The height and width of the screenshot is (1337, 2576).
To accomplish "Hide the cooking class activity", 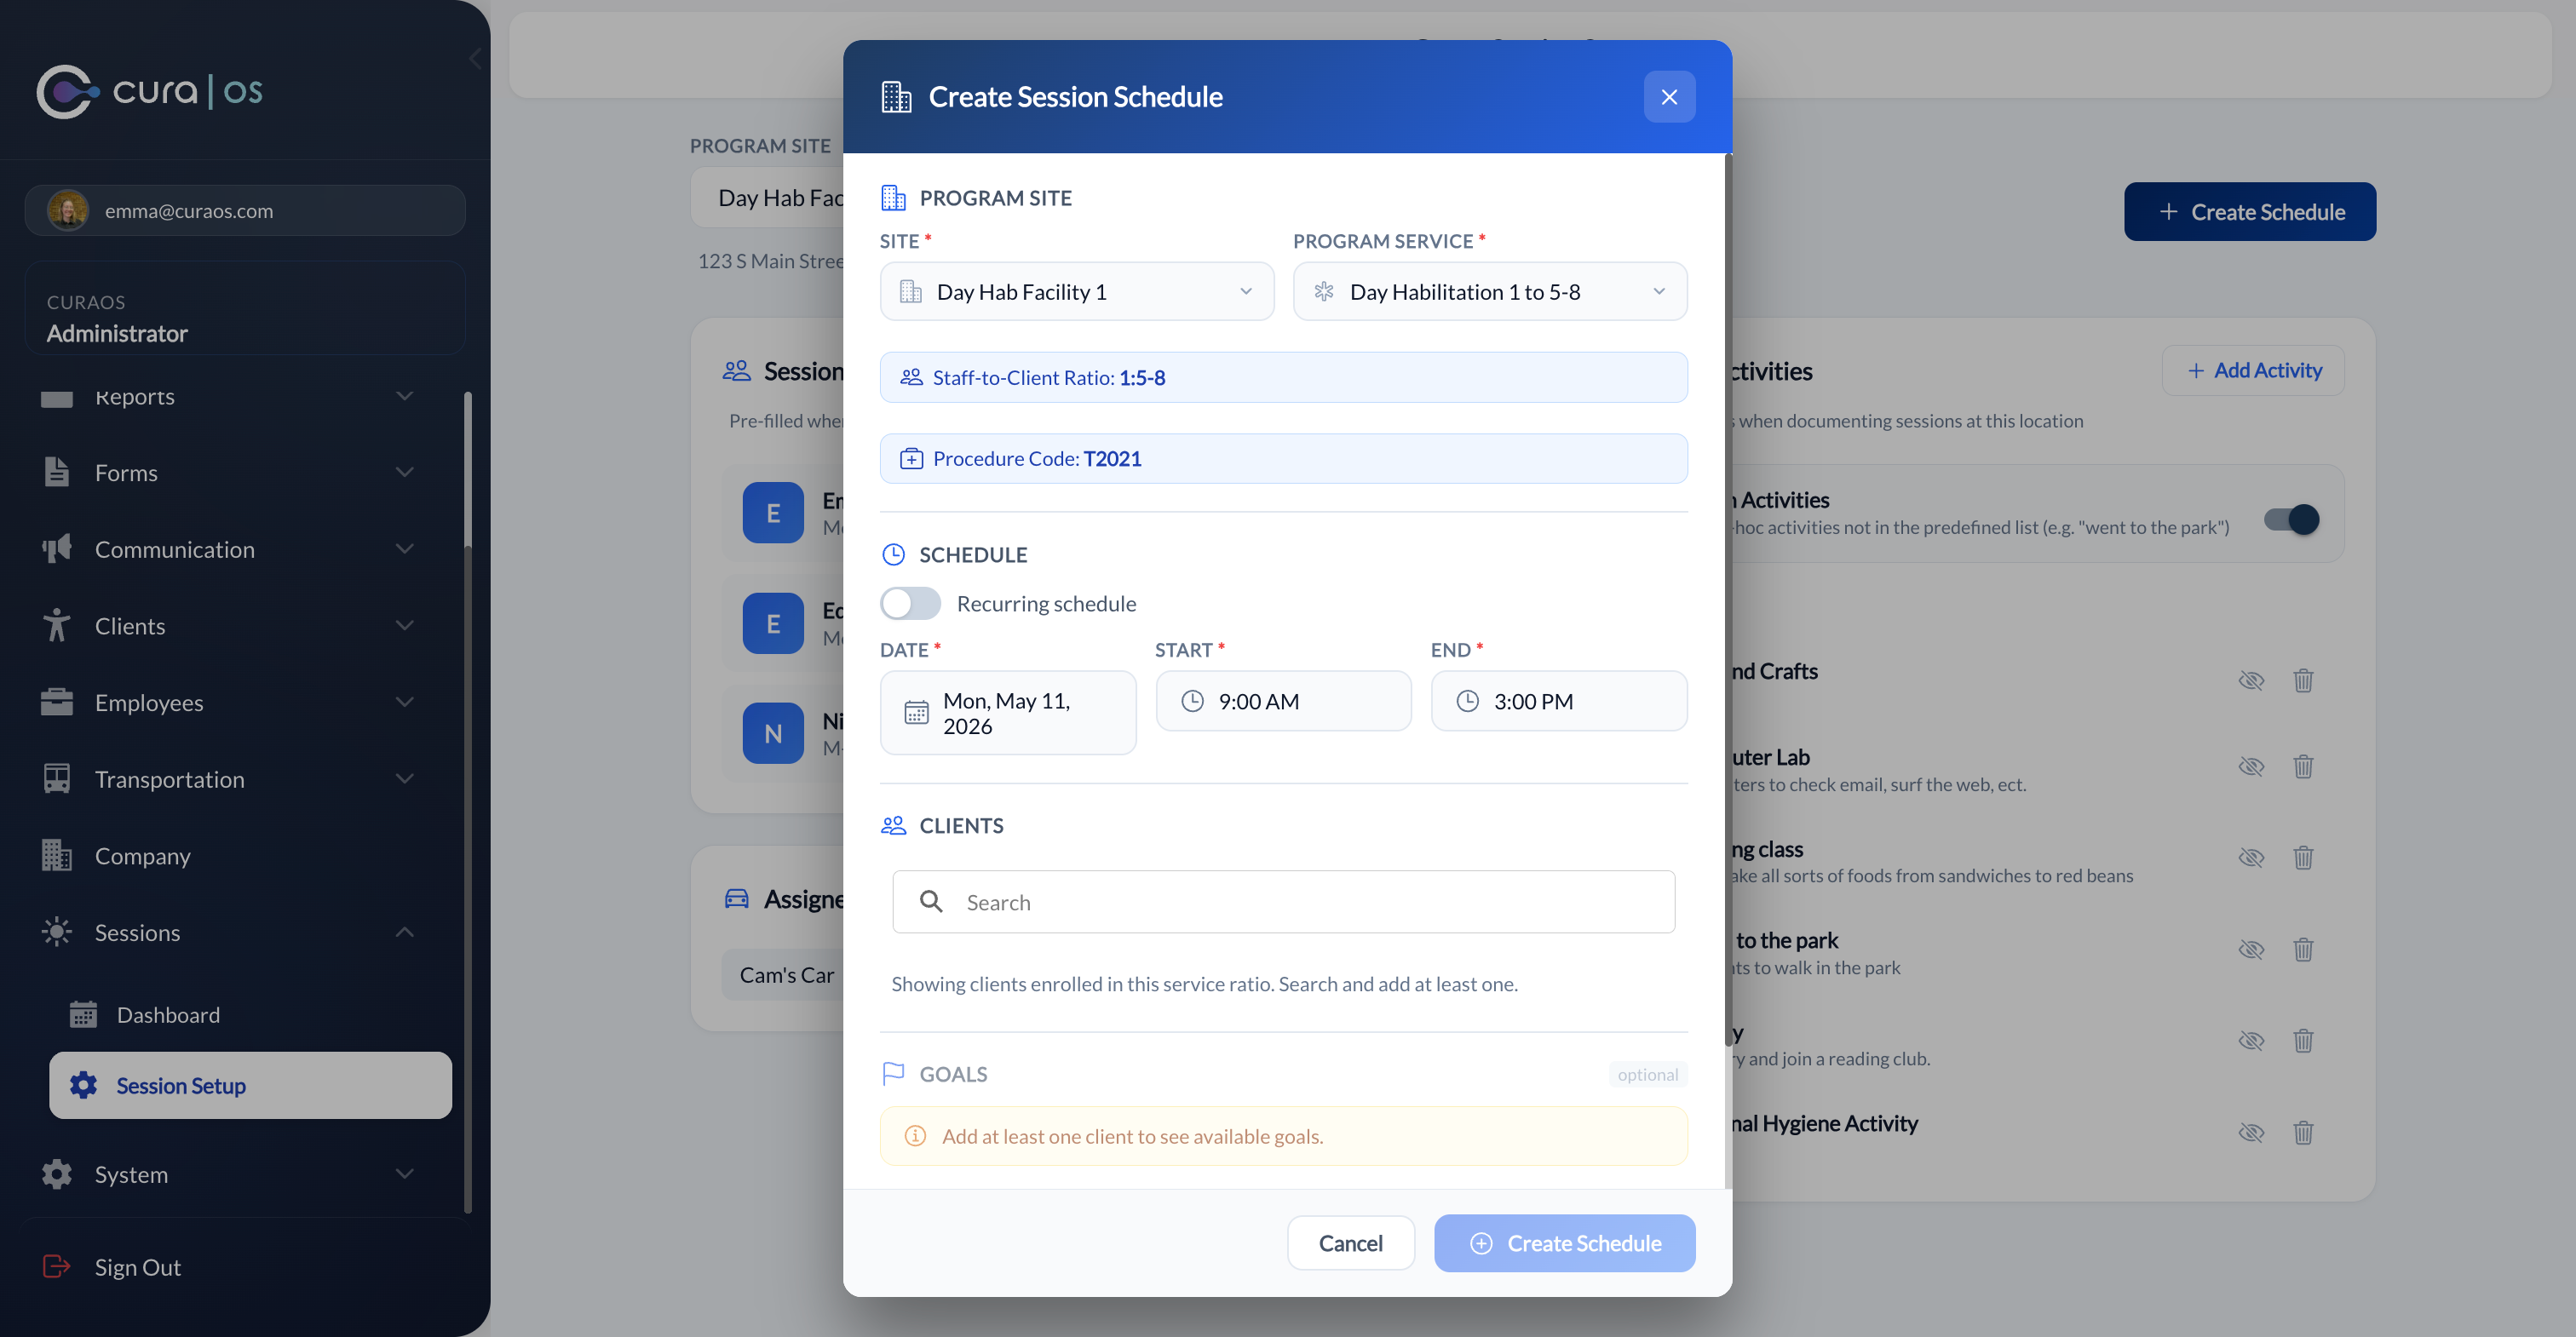I will [x=2250, y=857].
